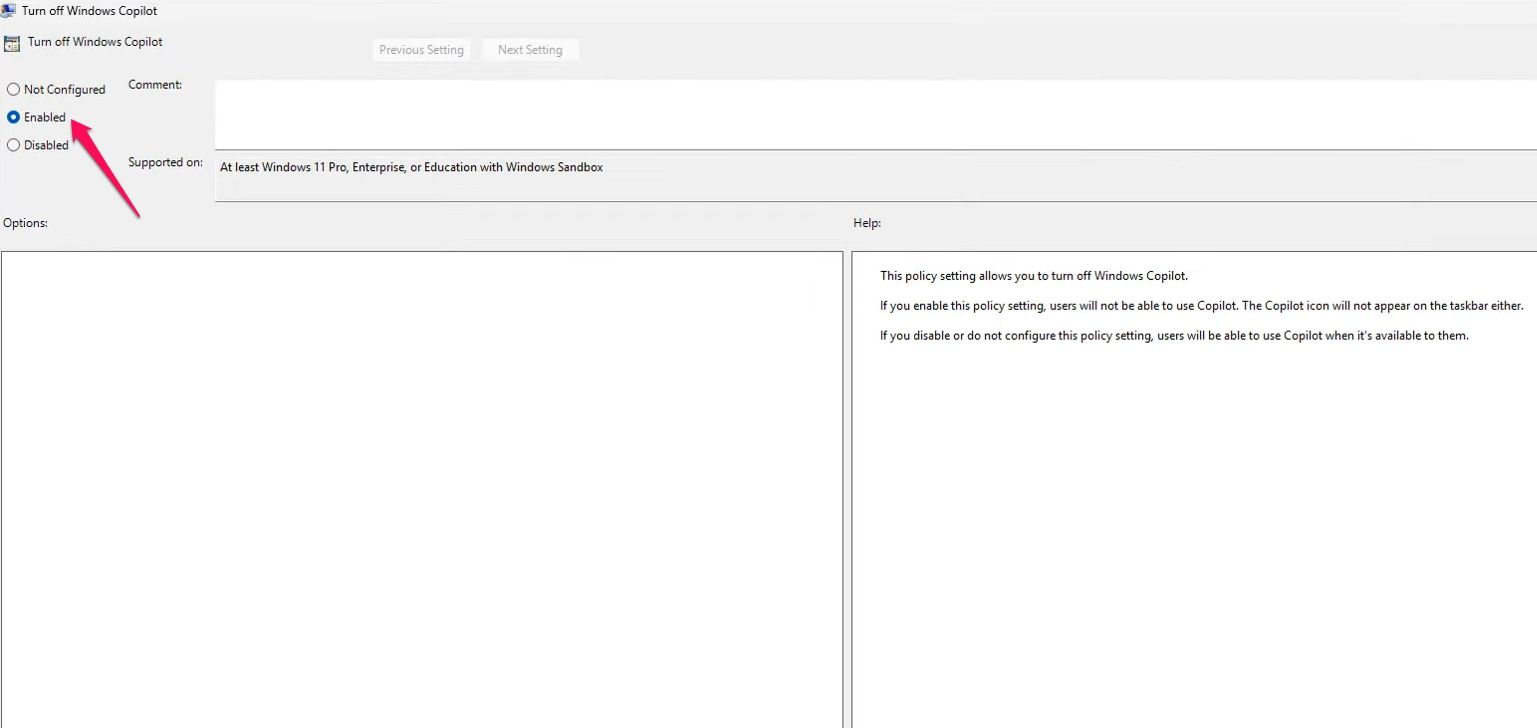This screenshot has height=728, width=1537.
Task: Go to the Previous Setting
Action: 421,50
